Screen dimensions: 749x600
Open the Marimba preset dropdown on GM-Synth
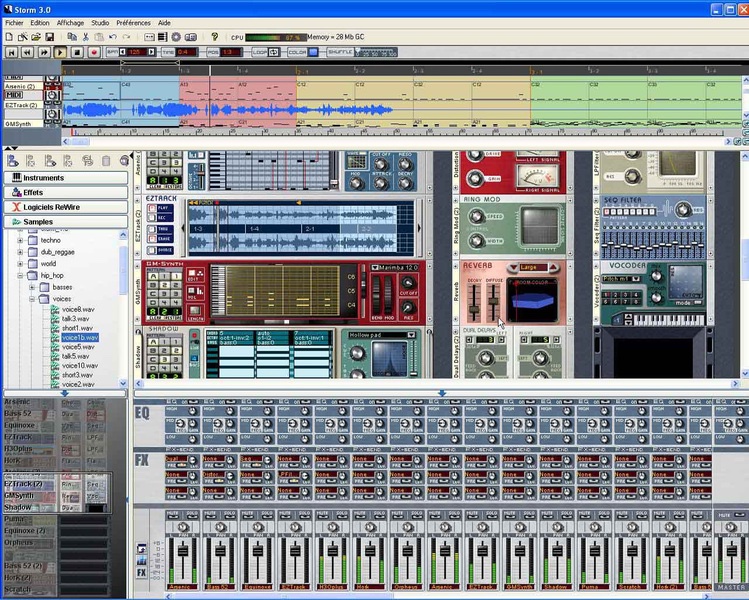[x=392, y=268]
